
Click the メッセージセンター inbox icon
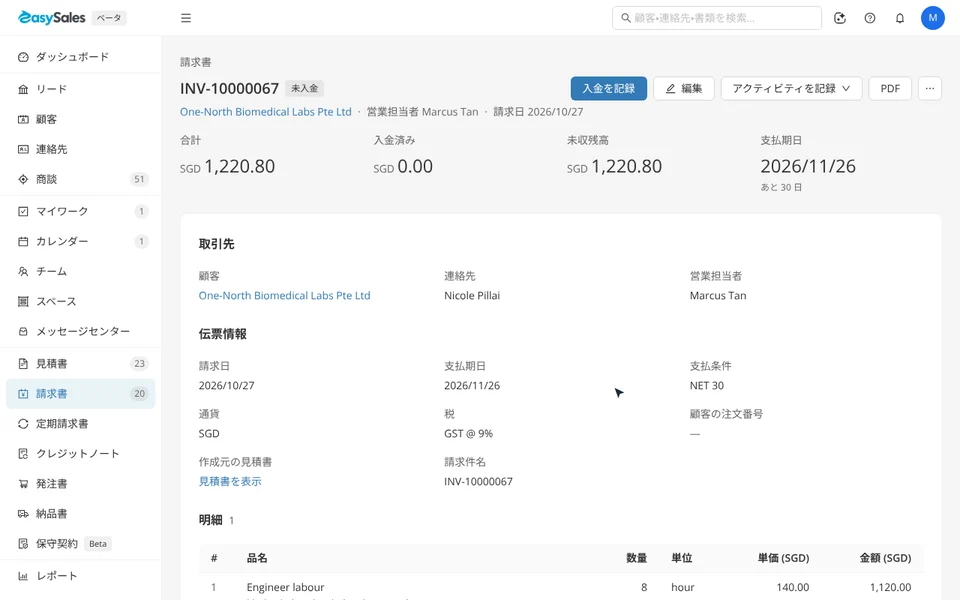(23, 331)
